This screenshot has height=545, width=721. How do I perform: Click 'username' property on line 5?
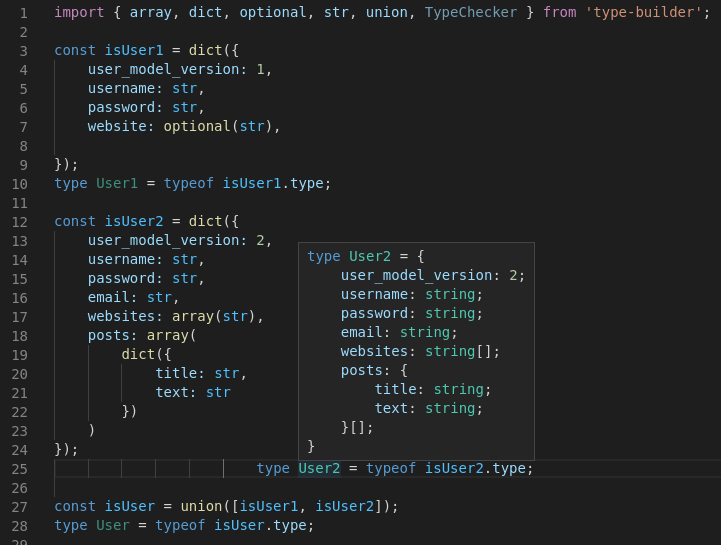(121, 88)
